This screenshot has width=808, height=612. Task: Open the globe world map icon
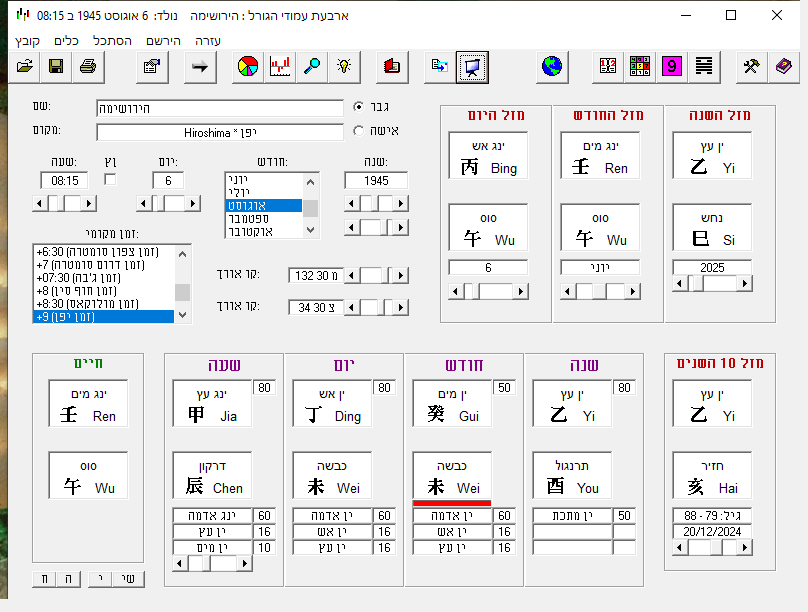point(552,66)
